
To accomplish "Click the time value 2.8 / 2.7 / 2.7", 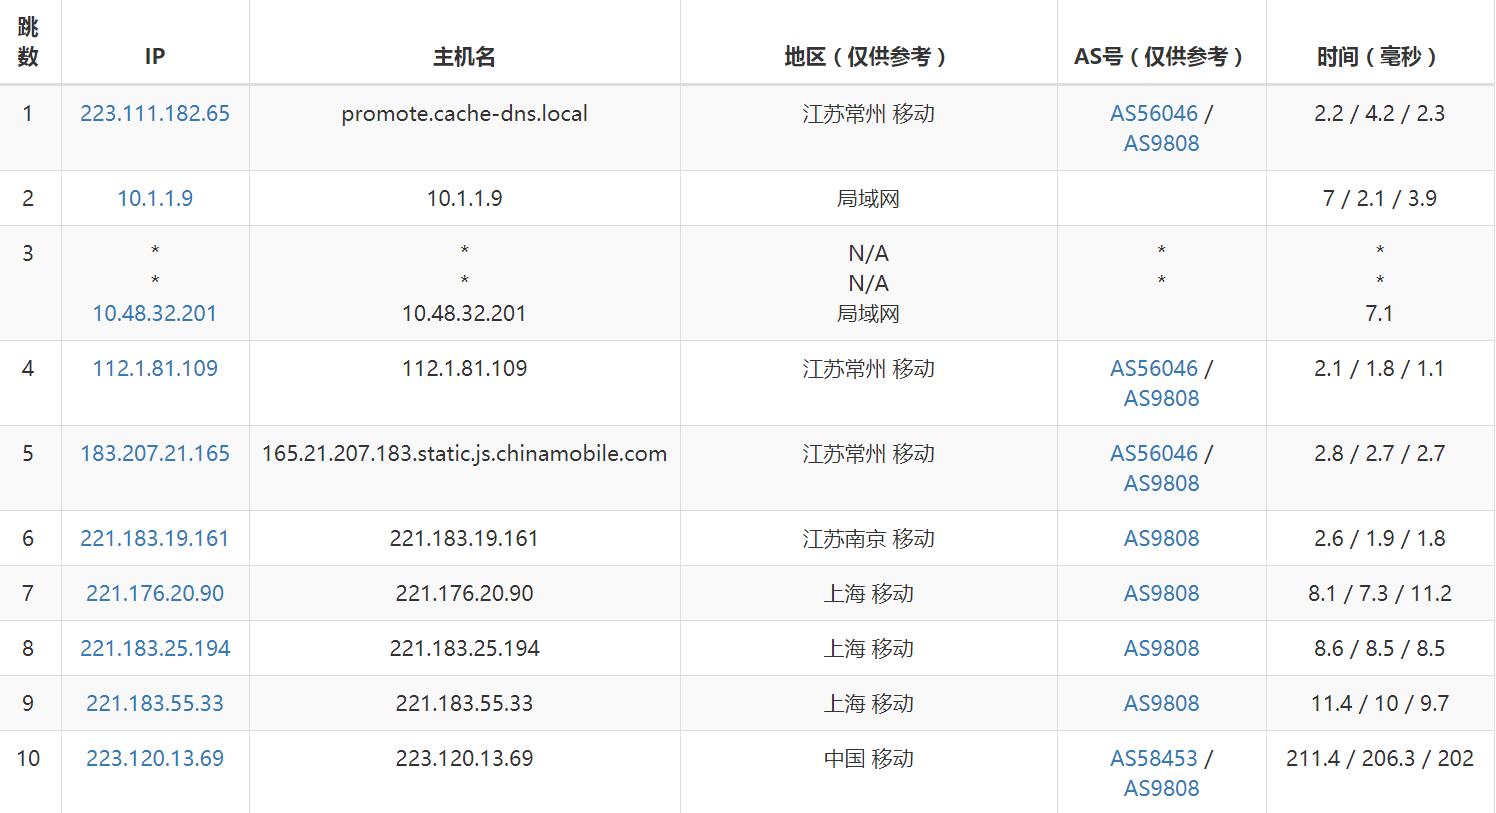I will [1379, 453].
